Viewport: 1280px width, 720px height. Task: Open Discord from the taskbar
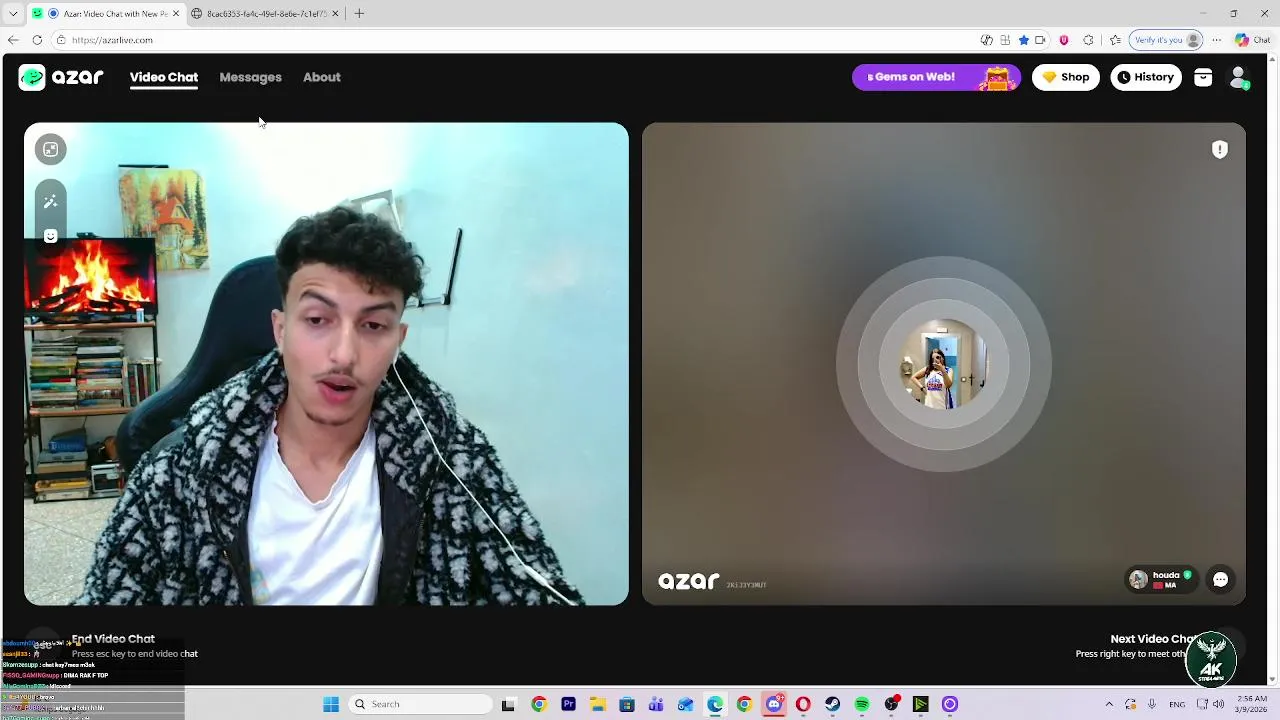coord(774,704)
